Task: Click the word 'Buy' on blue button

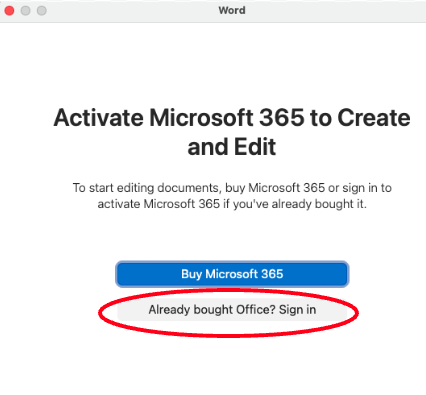Action: pos(191,274)
